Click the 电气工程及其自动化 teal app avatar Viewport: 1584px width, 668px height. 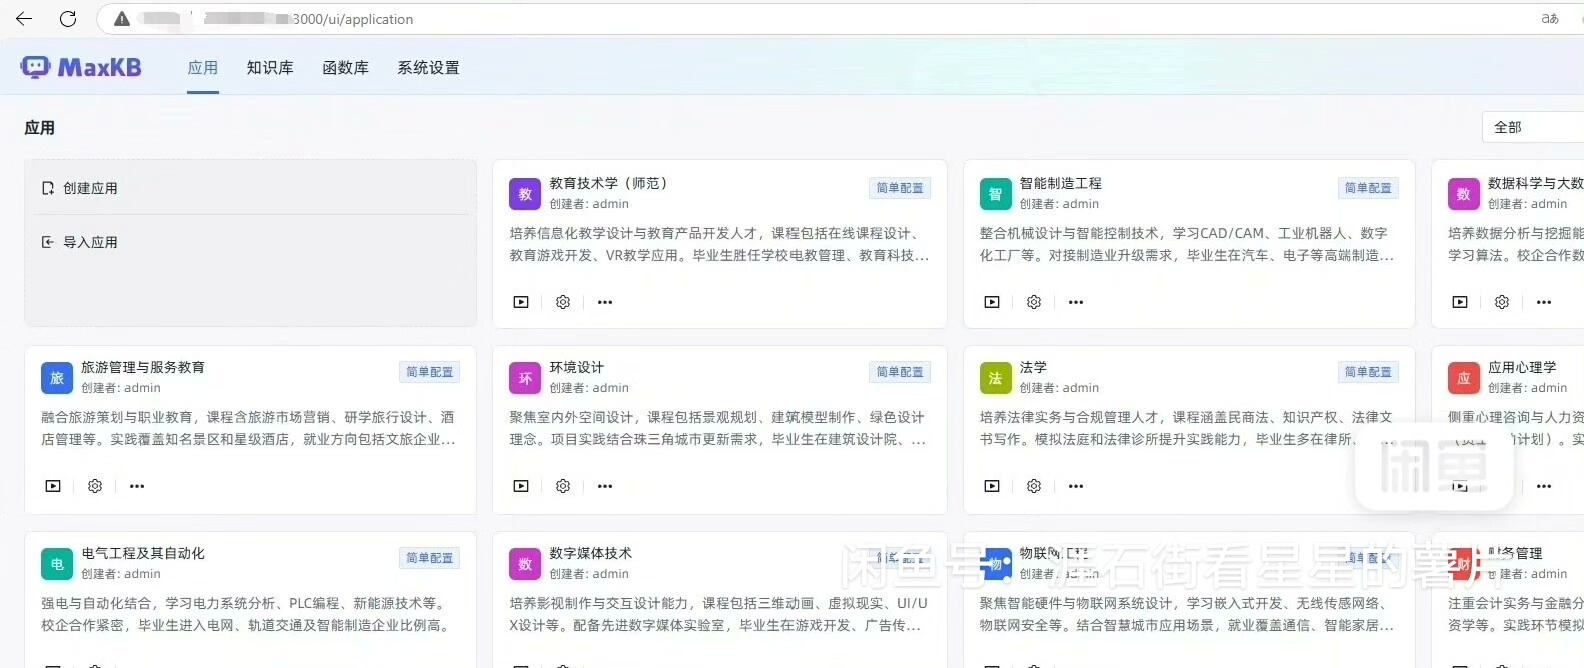57,564
